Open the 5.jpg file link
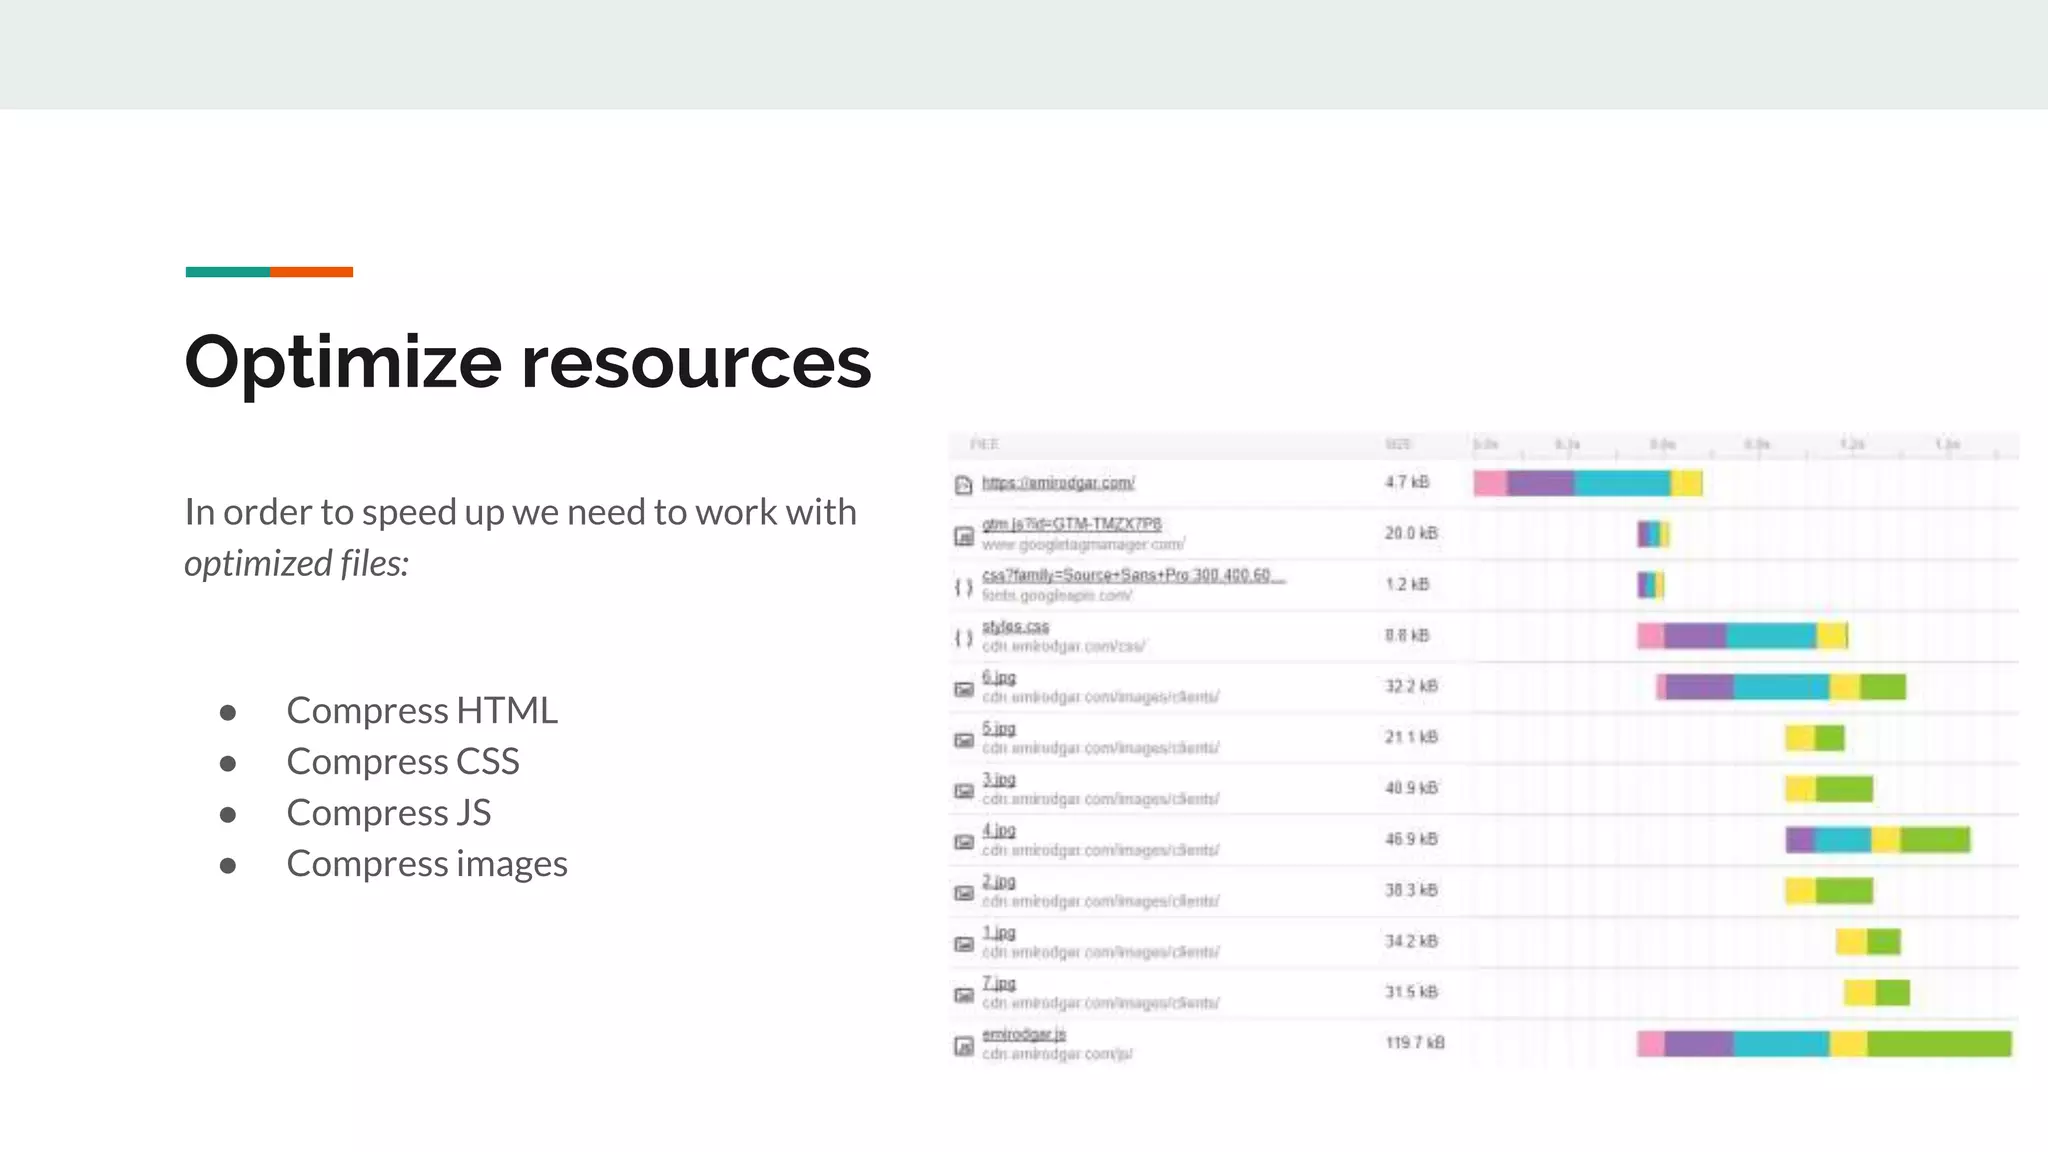Screen dimensions: 2048x1152 point(998,728)
